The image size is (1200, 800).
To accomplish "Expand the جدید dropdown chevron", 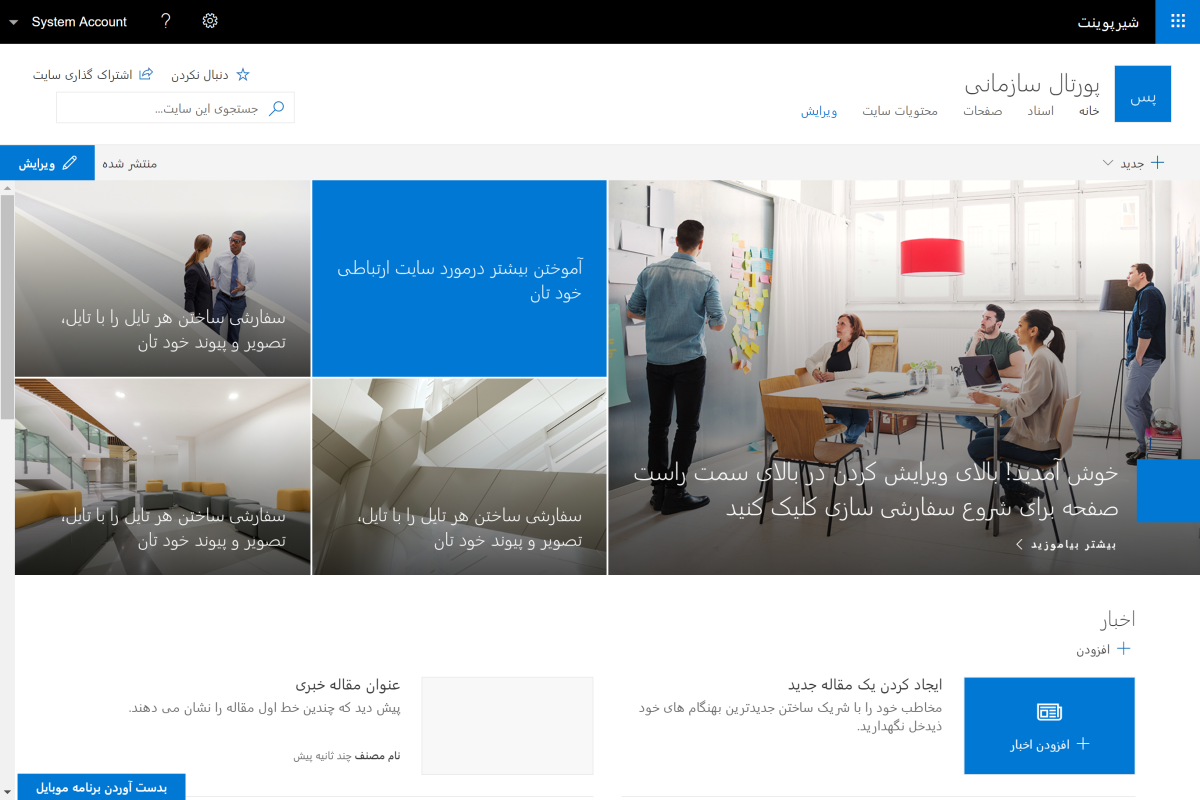I will pyautogui.click(x=1108, y=163).
